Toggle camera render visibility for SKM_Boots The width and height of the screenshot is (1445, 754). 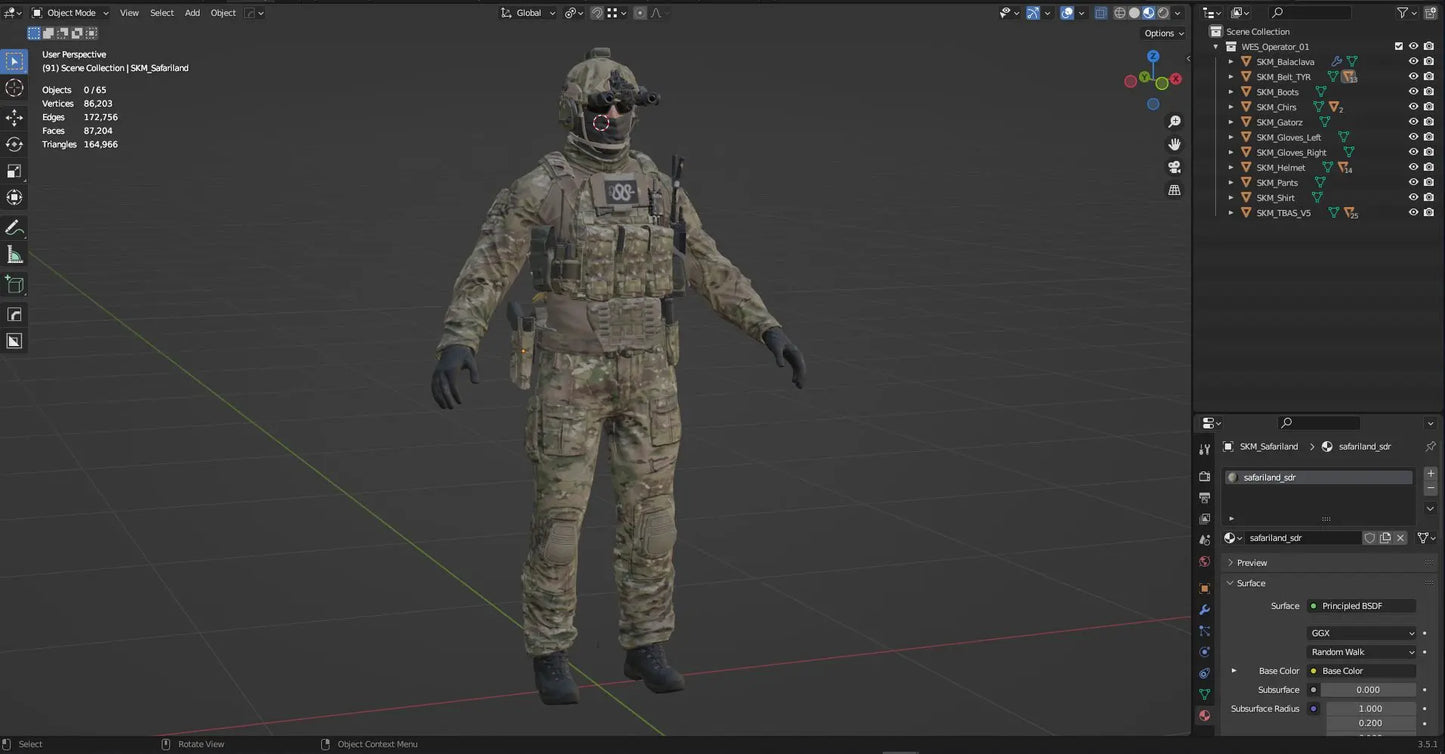click(x=1429, y=91)
